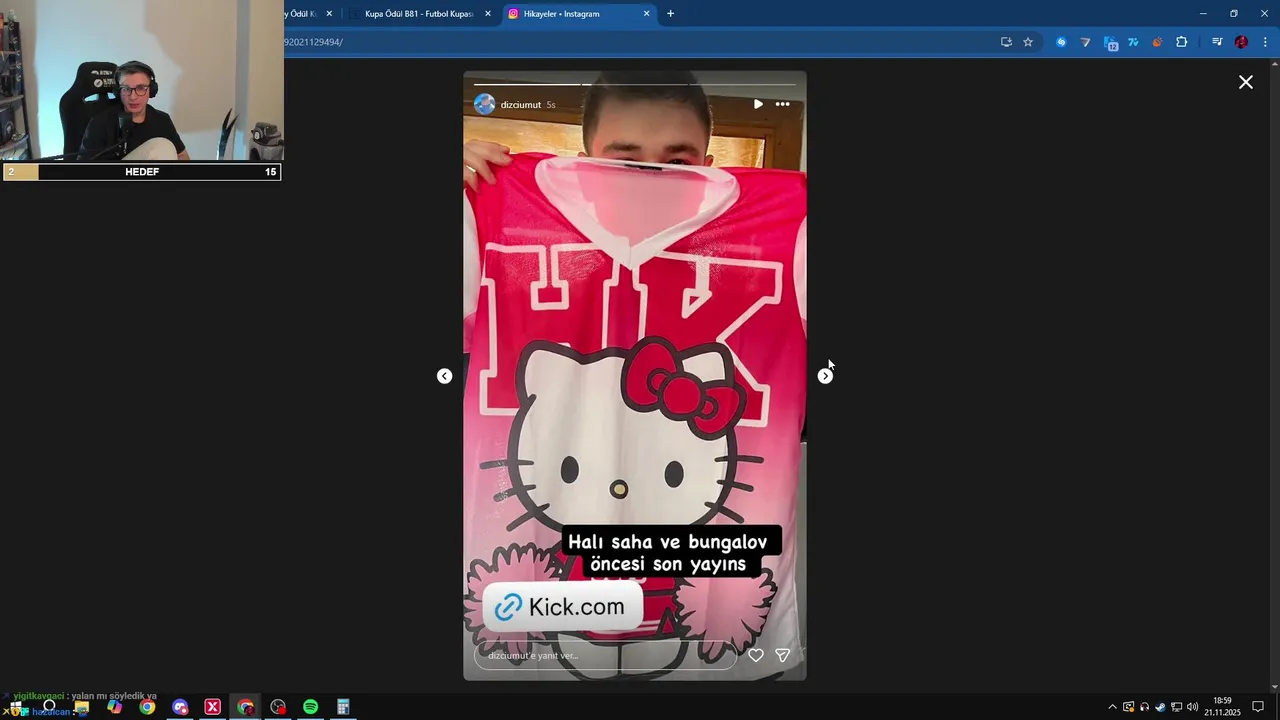Open the extension with the 12 badge
This screenshot has height=720, width=1280.
click(x=1110, y=42)
